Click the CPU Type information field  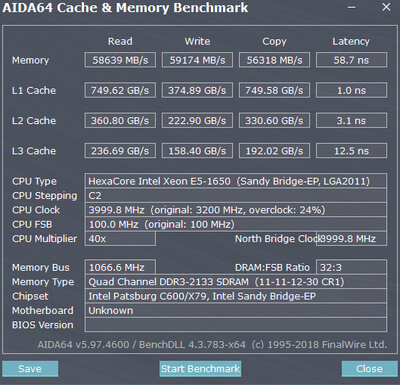pos(236,181)
